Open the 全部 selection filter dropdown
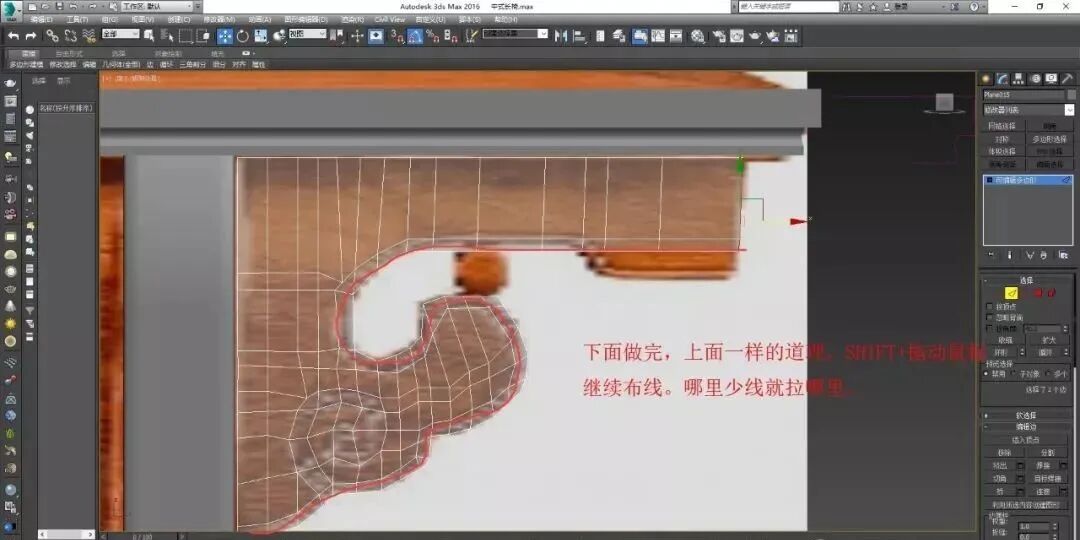The image size is (1080, 540). [x=121, y=34]
